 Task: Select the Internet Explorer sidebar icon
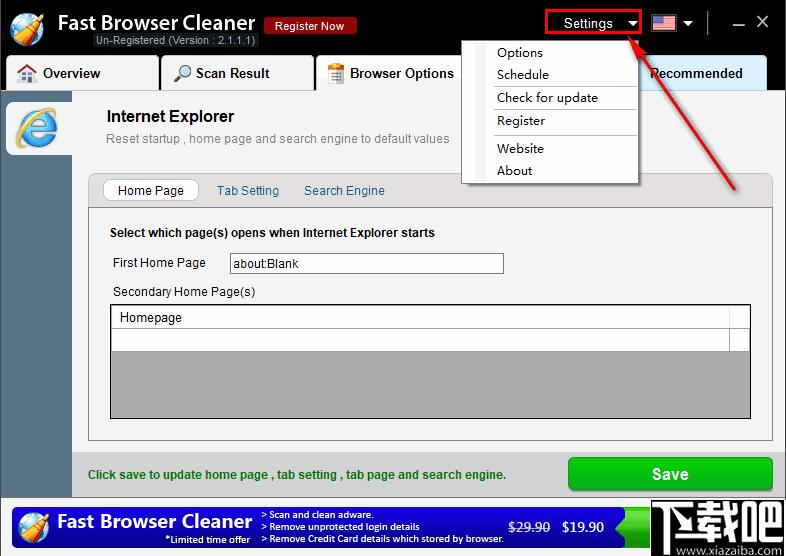(x=38, y=128)
